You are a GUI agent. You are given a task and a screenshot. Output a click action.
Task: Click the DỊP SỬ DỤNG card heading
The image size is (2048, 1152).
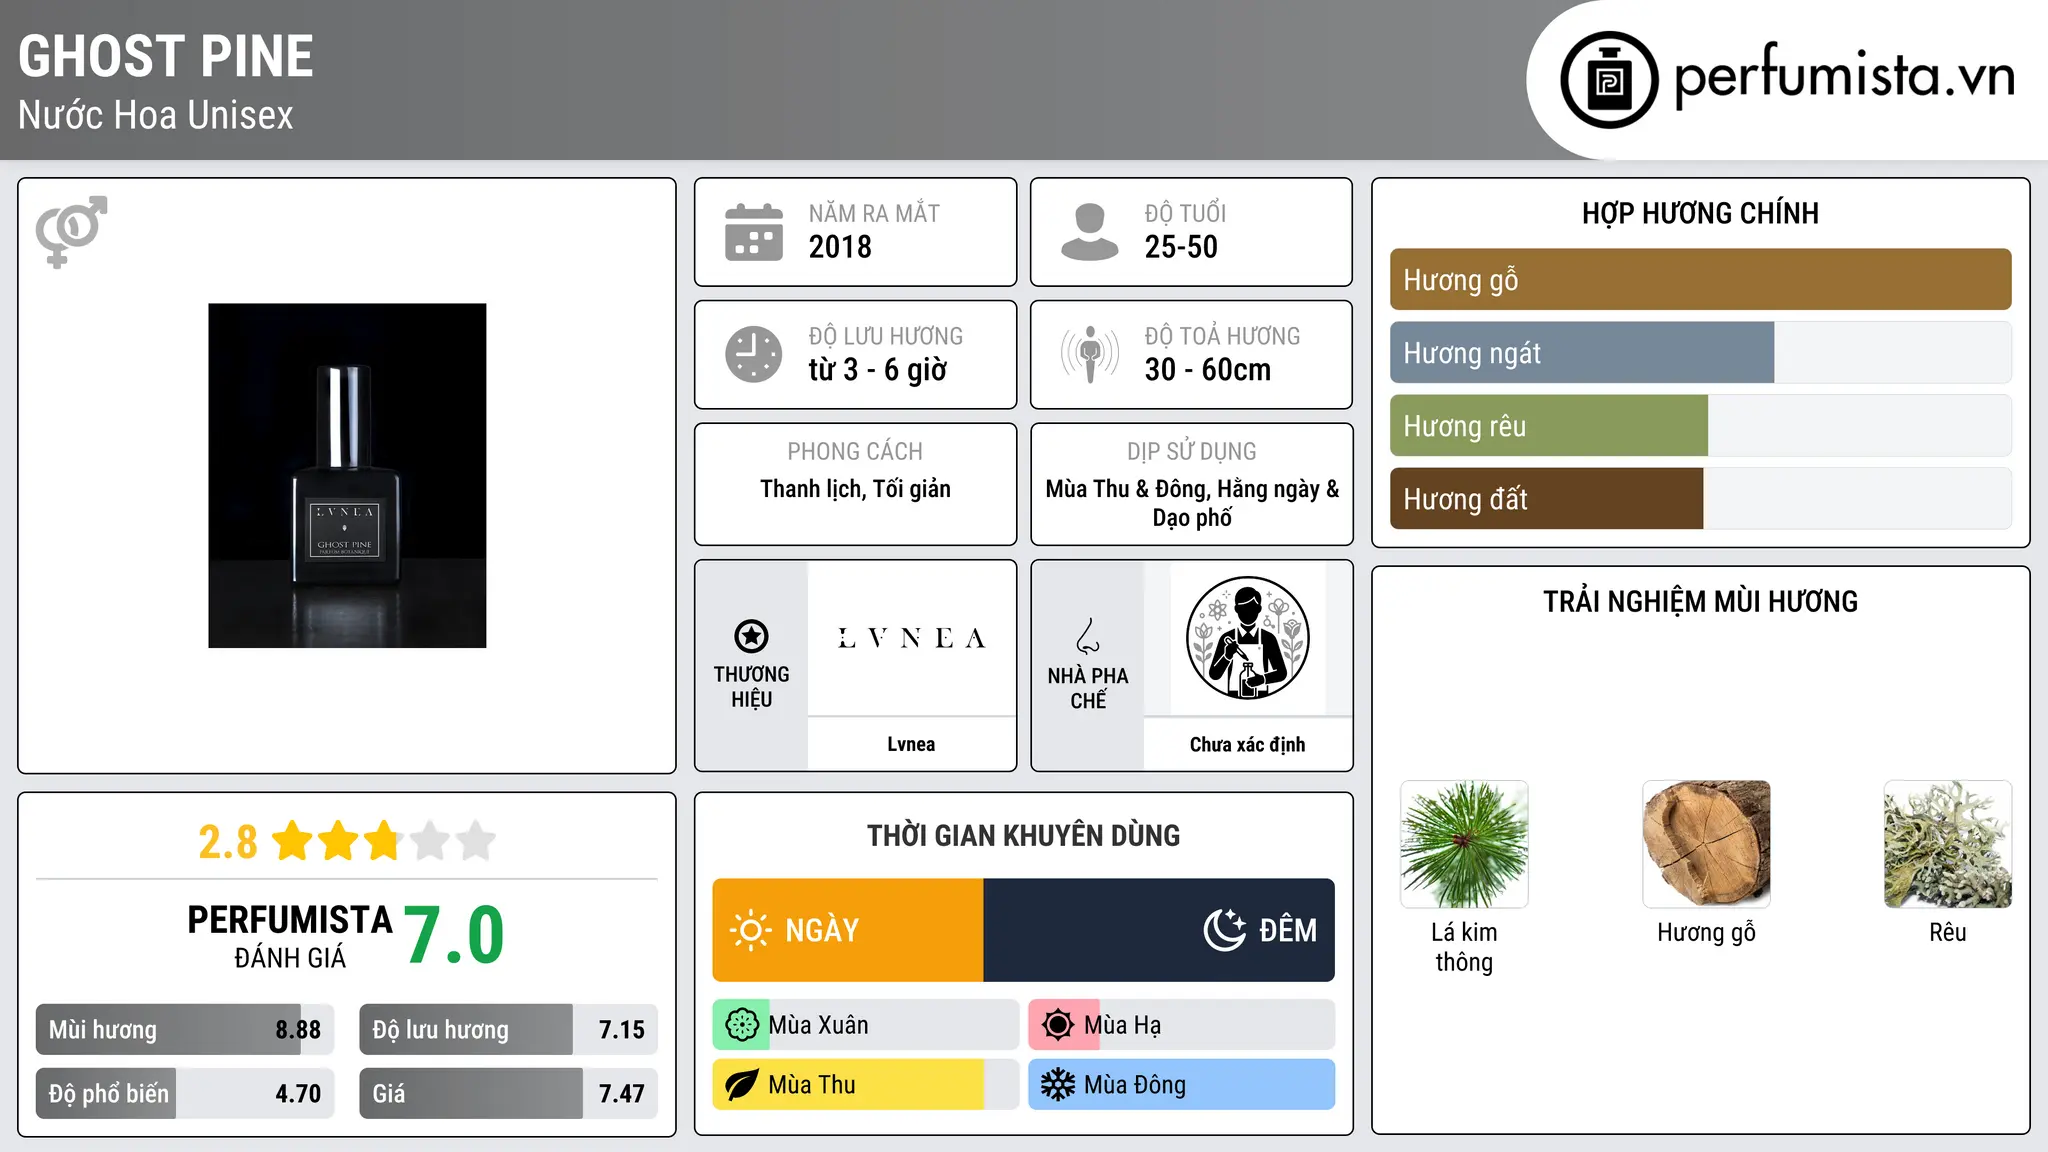[1192, 452]
